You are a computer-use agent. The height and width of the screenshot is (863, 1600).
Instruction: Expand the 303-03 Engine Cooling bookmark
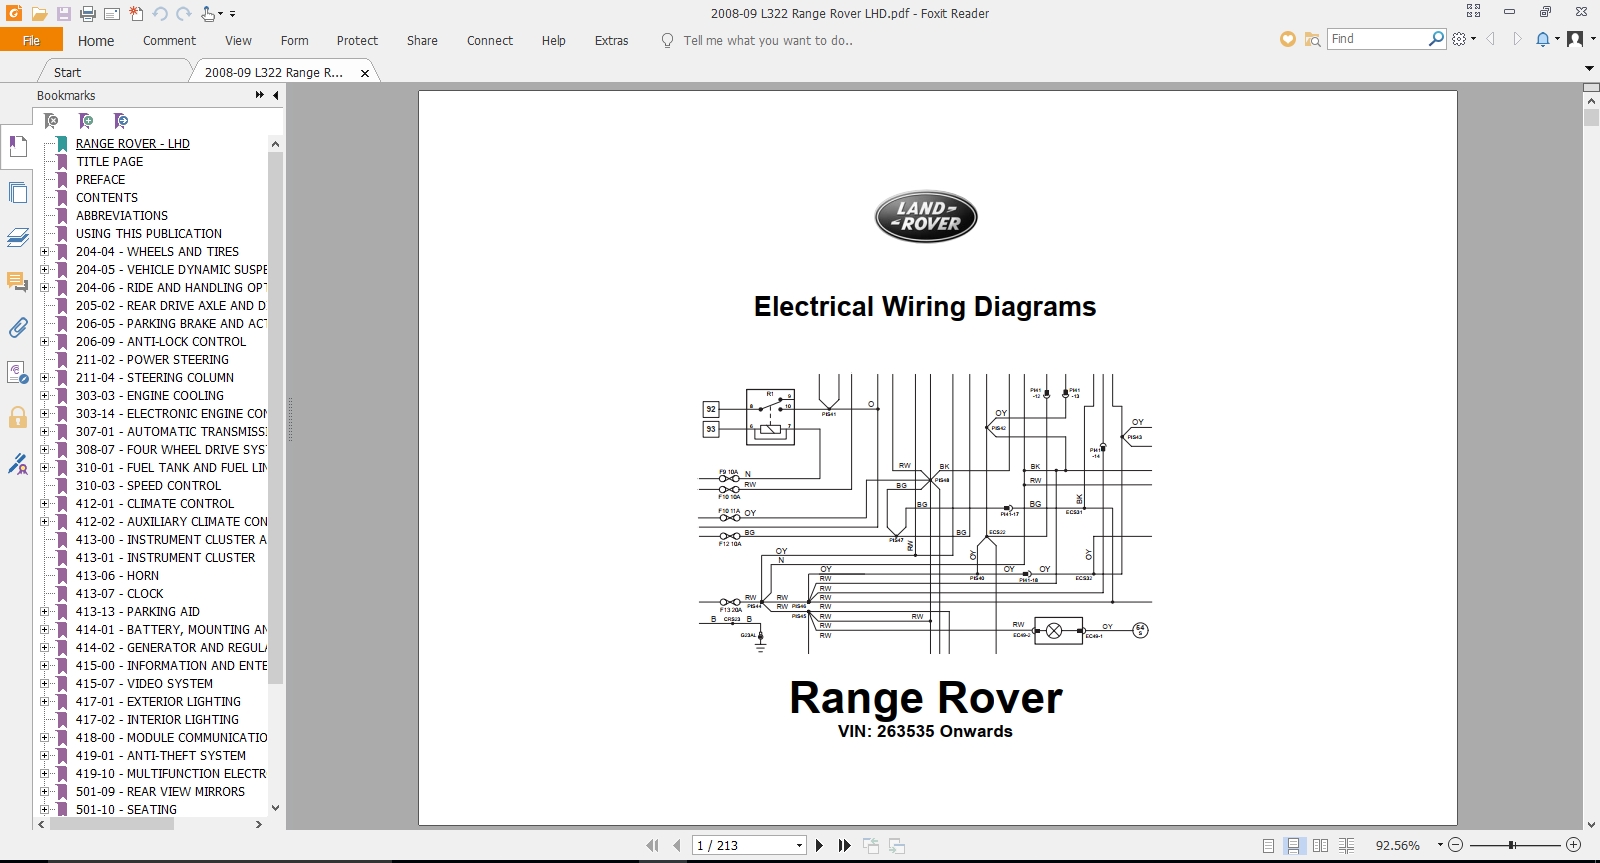click(44, 396)
